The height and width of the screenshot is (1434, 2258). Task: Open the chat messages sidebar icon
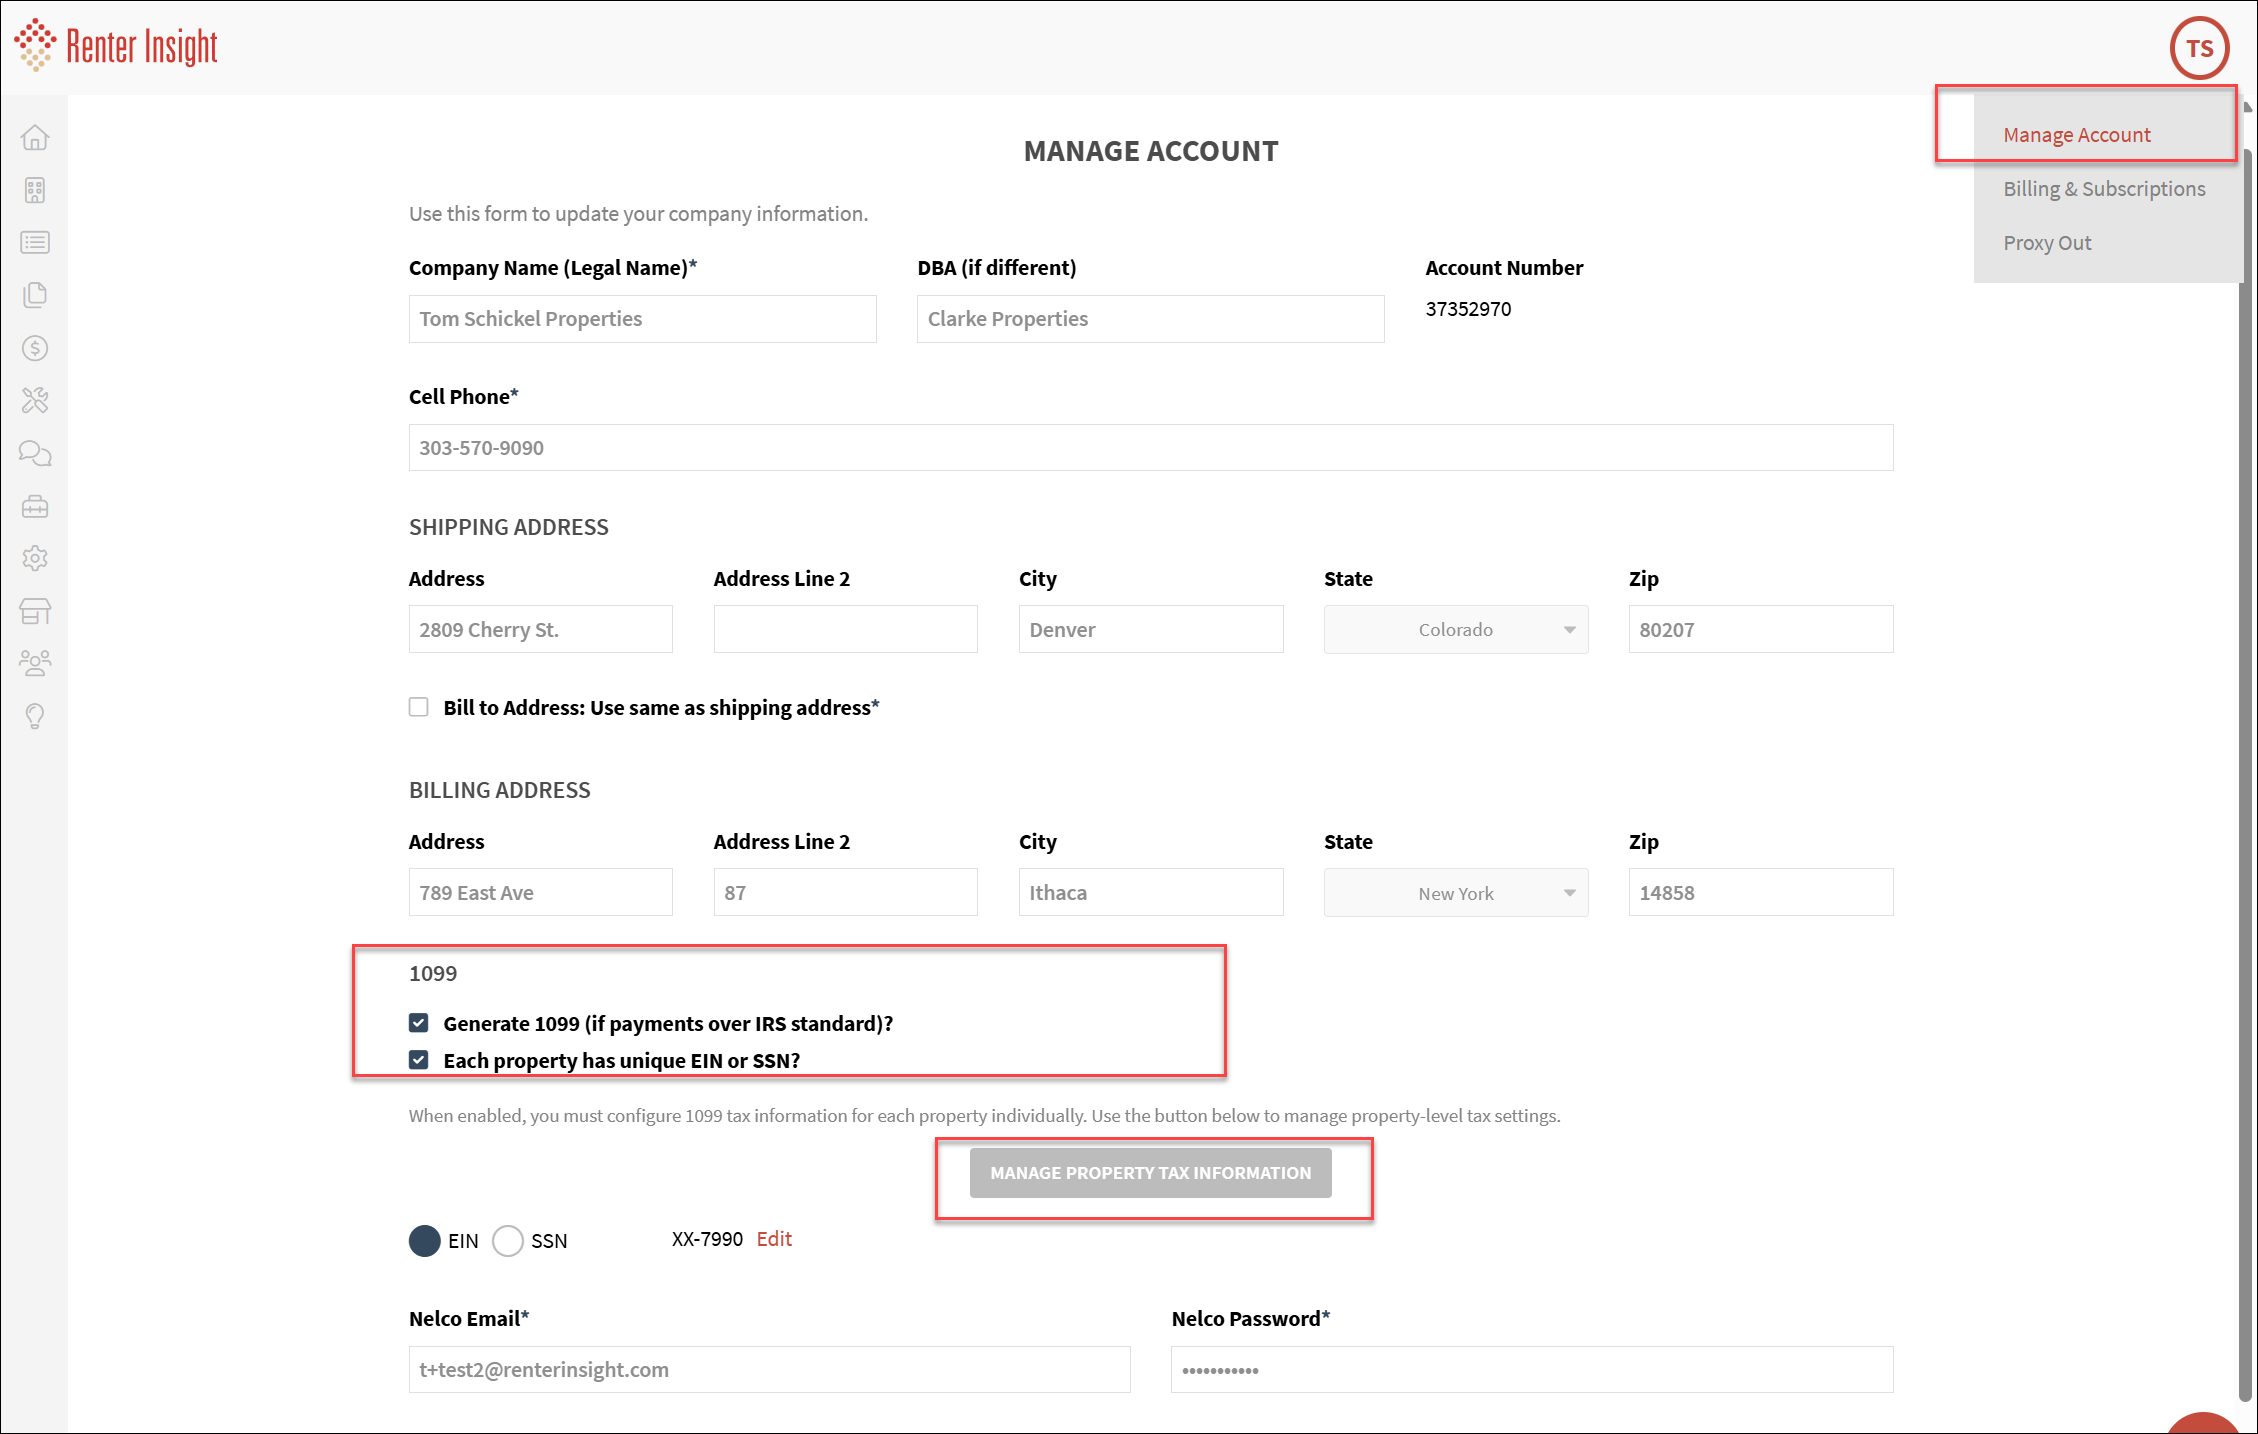35,454
